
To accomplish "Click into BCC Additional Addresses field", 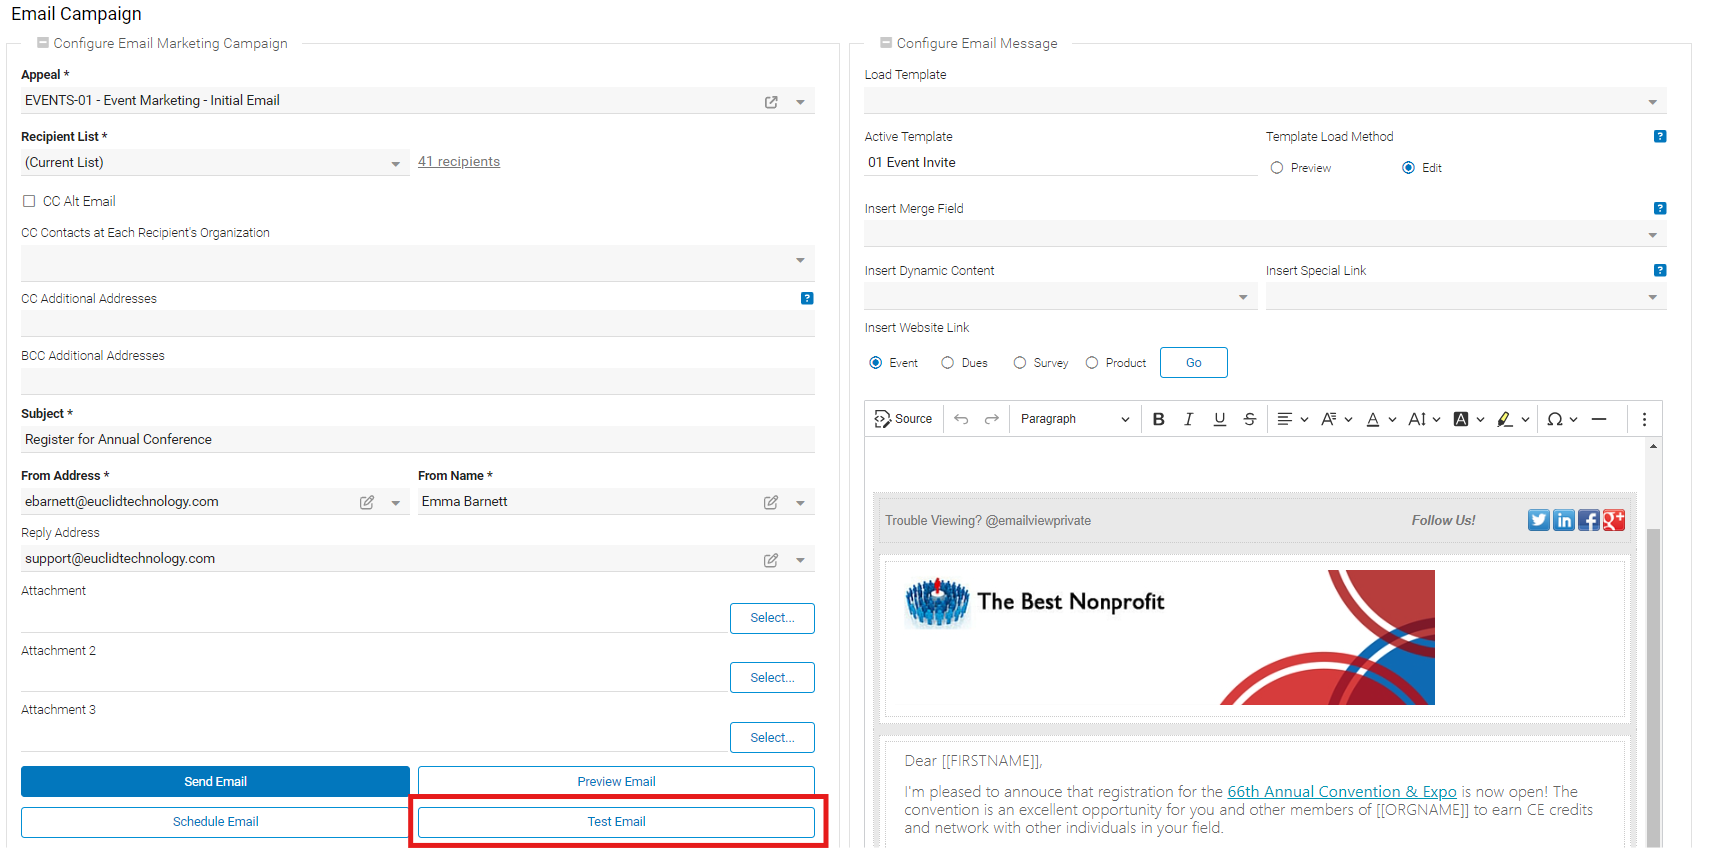I will pyautogui.click(x=418, y=381).
